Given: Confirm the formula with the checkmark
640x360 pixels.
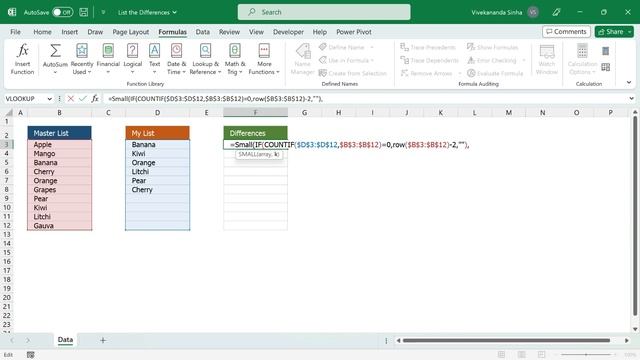Looking at the screenshot, I should click(x=83, y=98).
